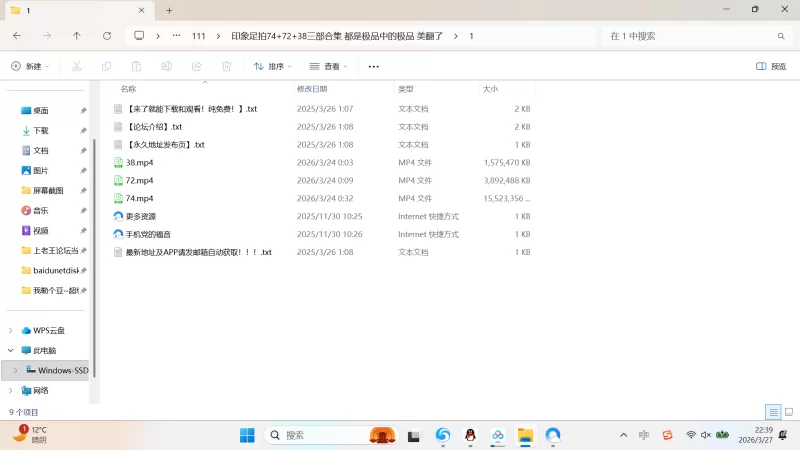Select 下载 in the sidebar
The image size is (800, 450).
coord(40,130)
